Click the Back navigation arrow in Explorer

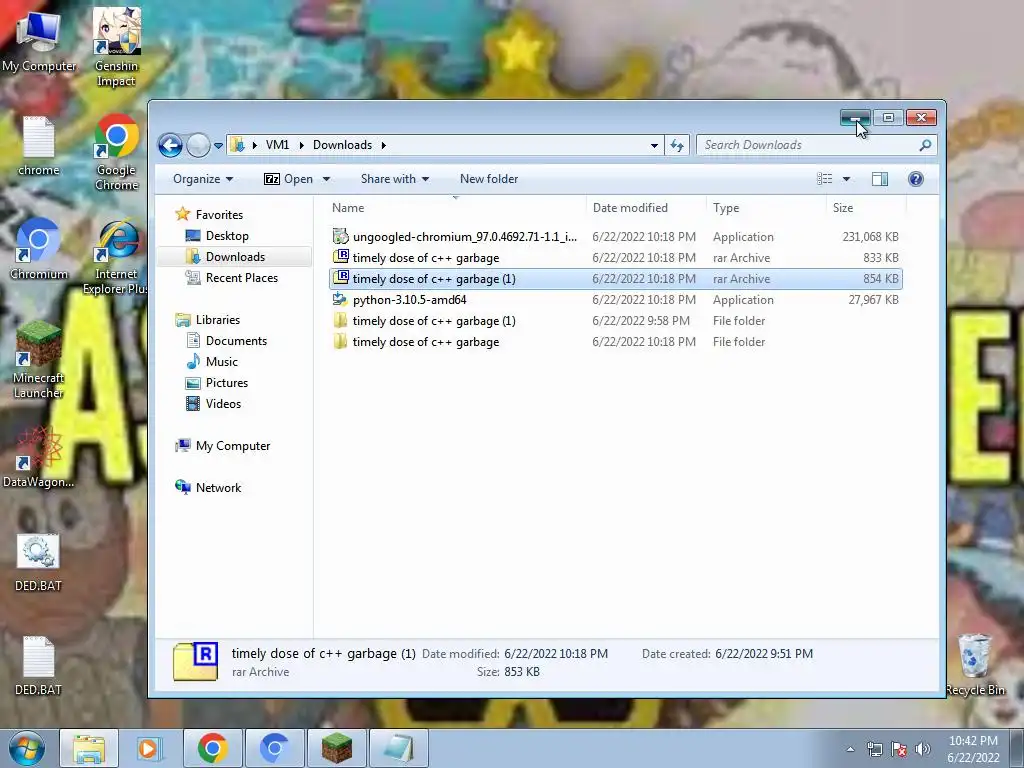(x=170, y=145)
